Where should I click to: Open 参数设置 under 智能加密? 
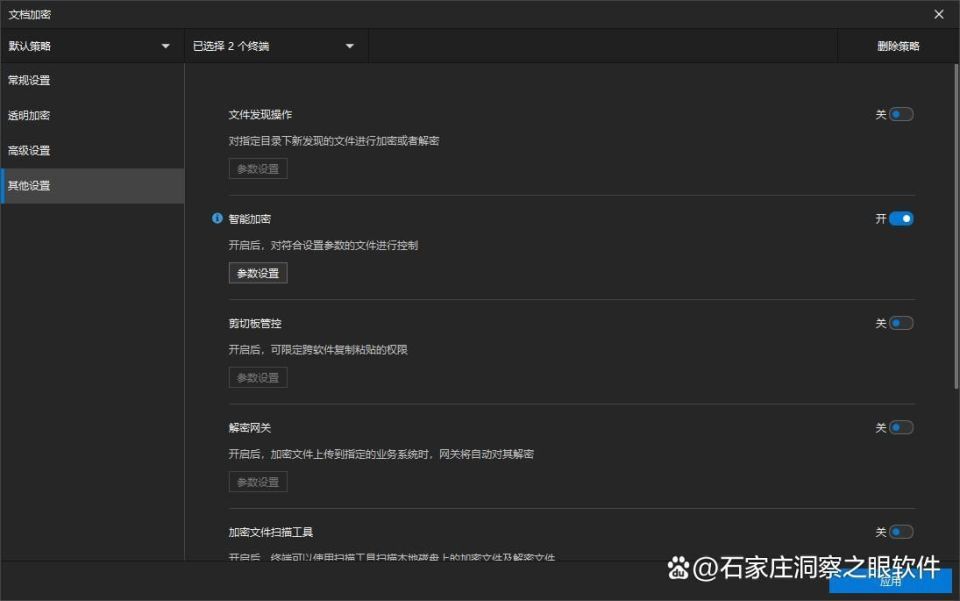258,273
